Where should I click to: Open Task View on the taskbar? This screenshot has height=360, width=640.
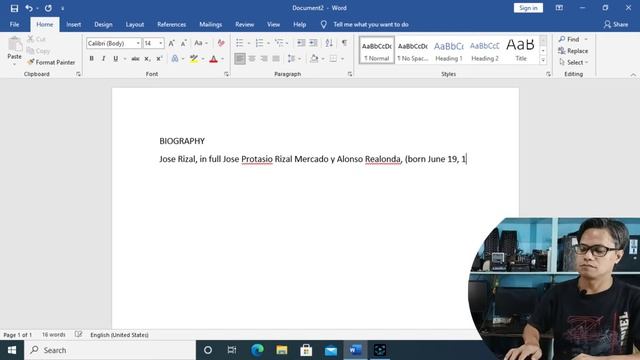(x=232, y=350)
